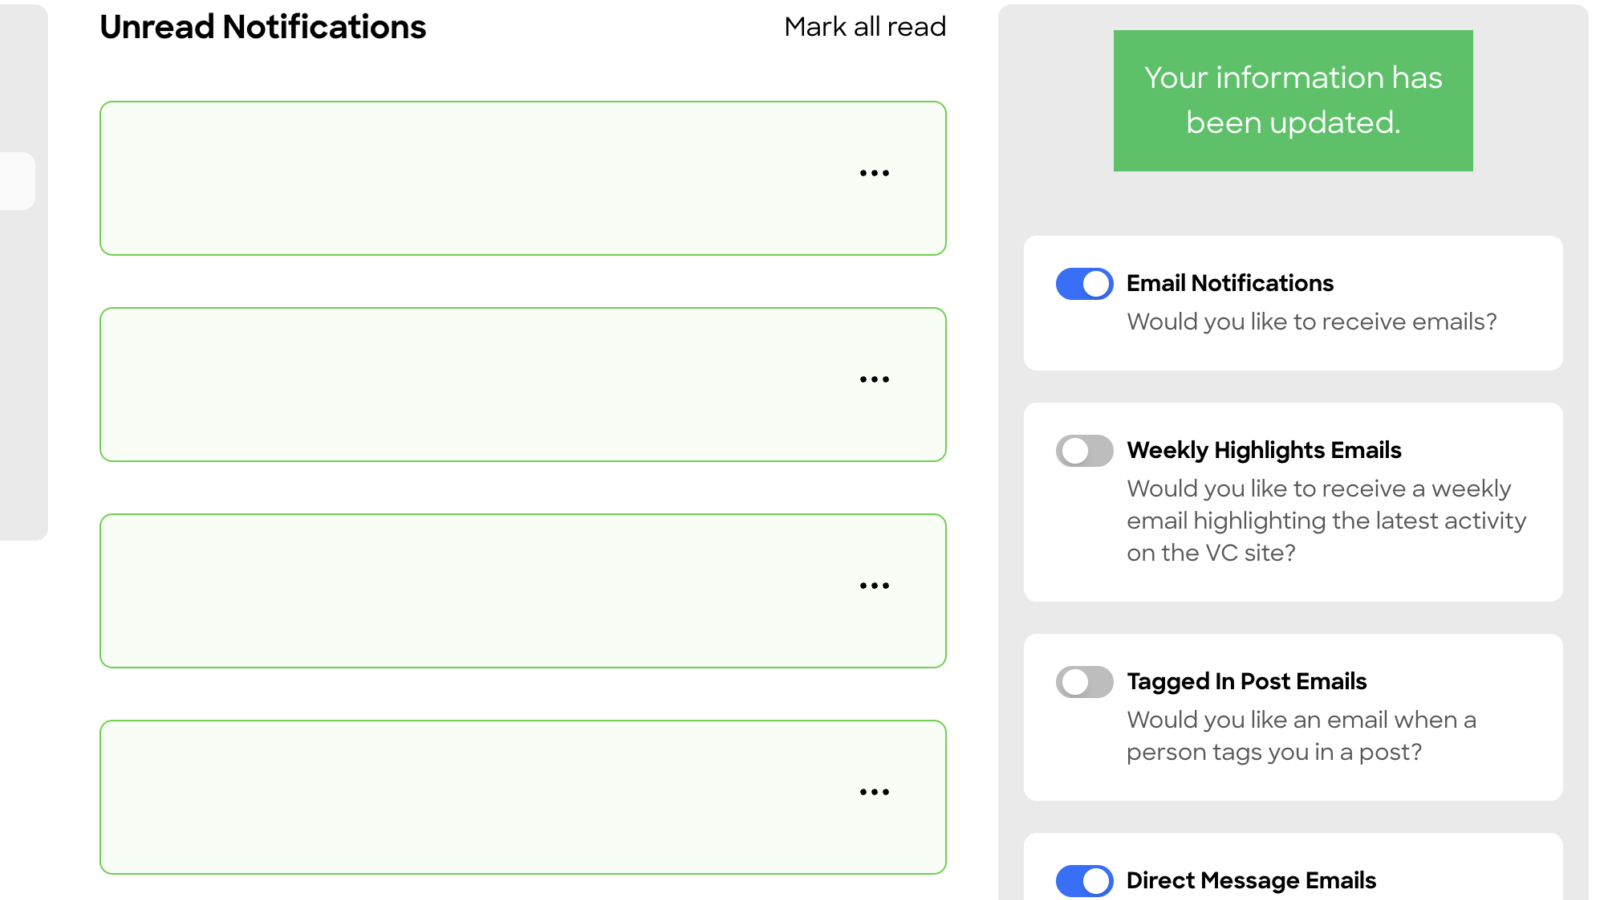Open three-dot menu on fourth unread notification
Screen dimensions: 1600x900
(x=874, y=792)
